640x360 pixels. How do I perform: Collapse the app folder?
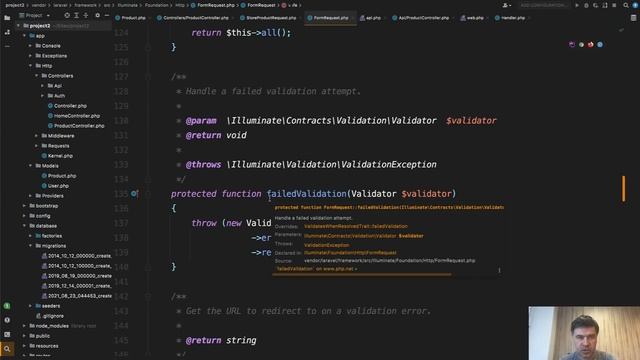(24, 36)
